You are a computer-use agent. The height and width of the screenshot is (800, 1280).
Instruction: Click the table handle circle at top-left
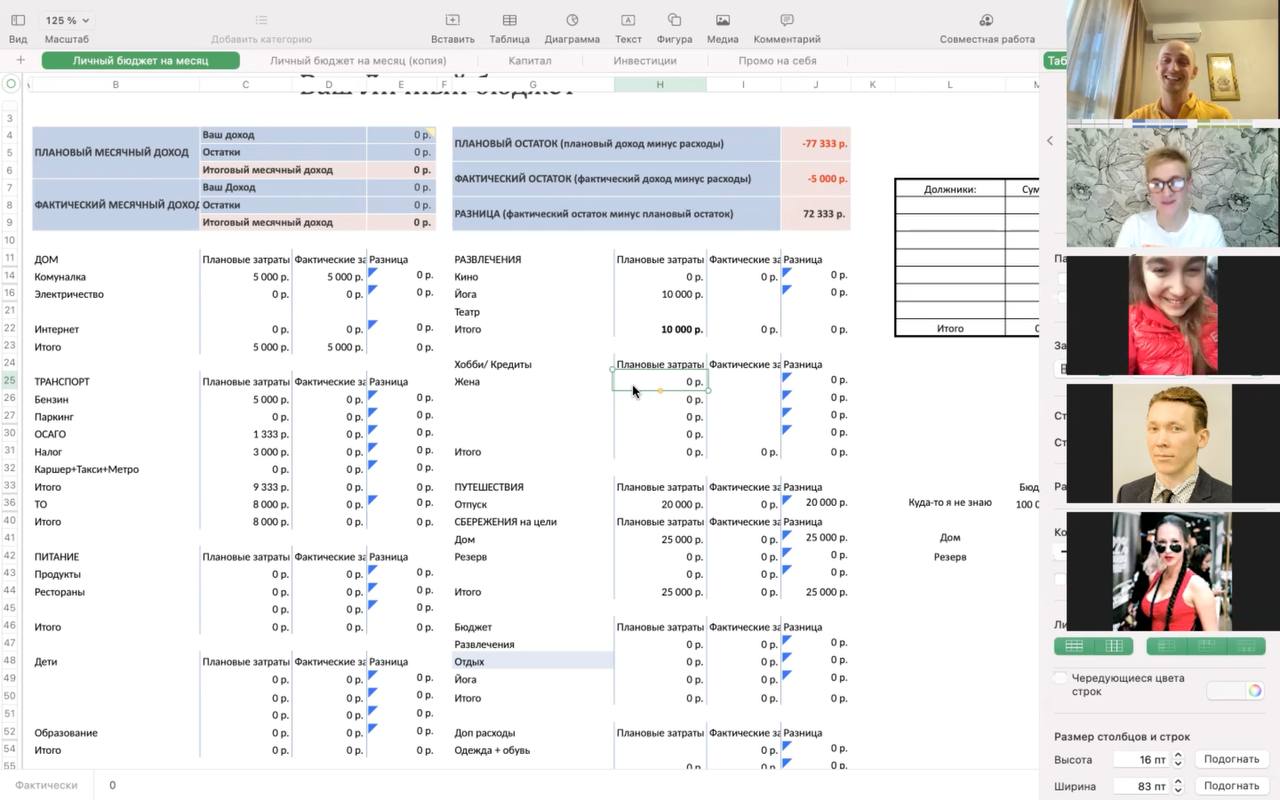click(11, 84)
